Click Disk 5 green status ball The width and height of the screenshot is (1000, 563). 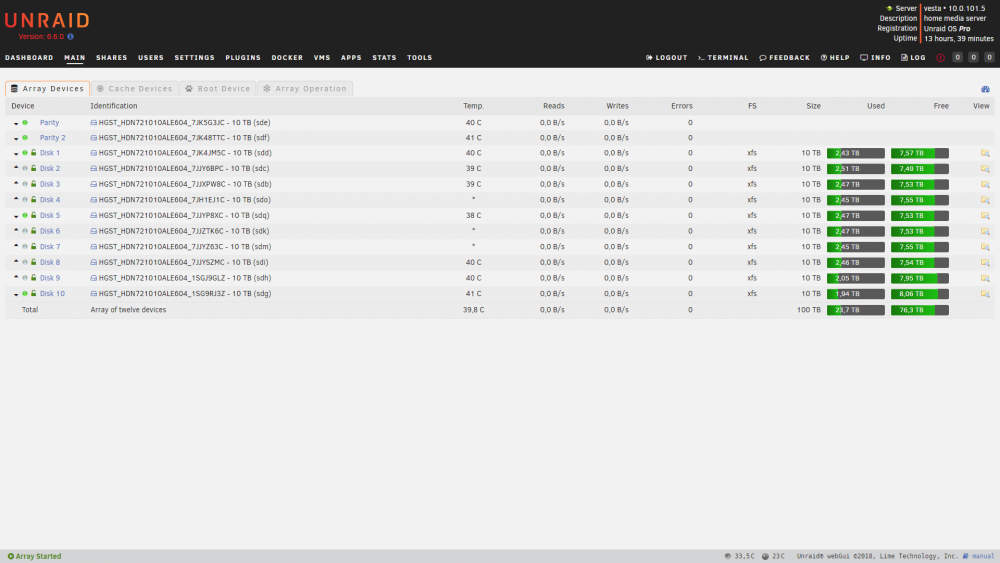[25, 216]
